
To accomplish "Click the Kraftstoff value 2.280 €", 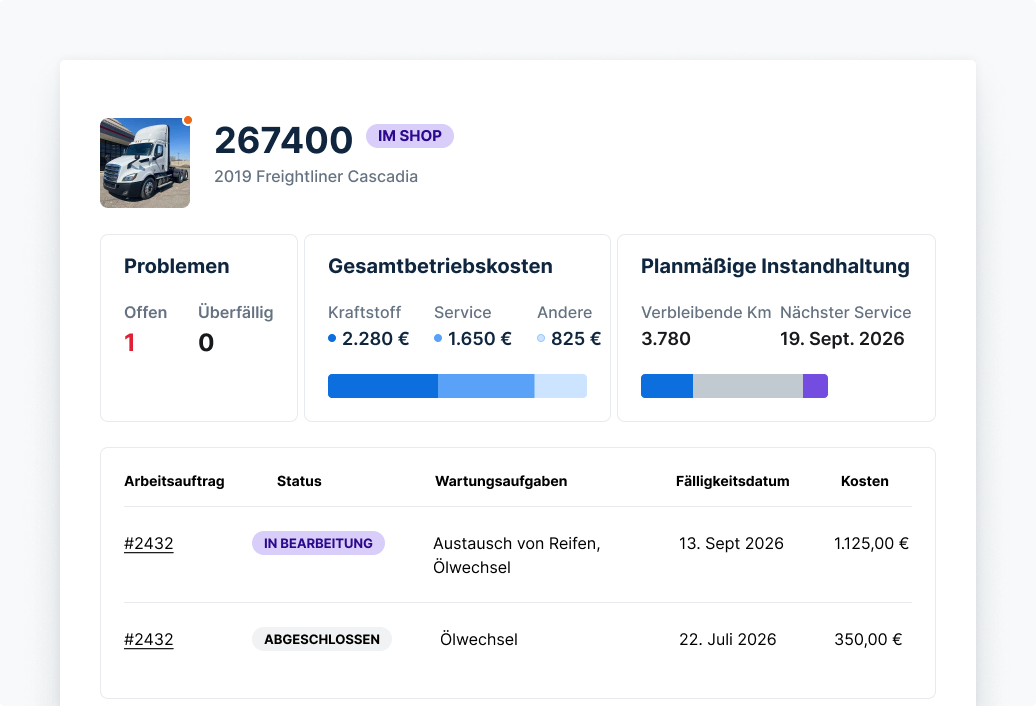I will [x=375, y=339].
